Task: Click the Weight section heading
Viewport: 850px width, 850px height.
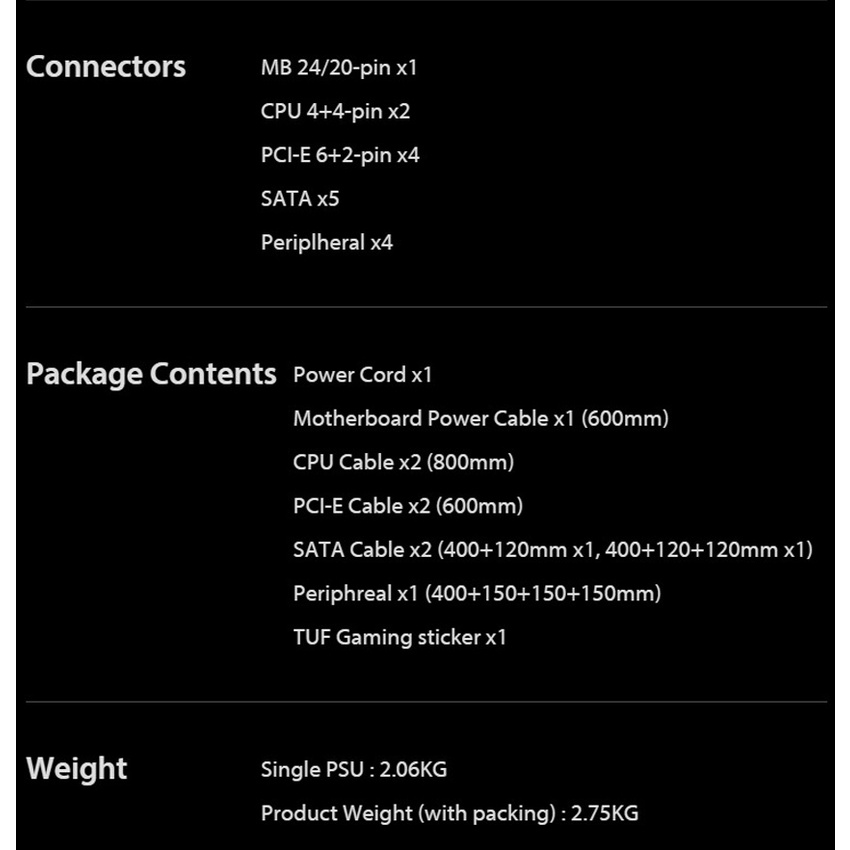Action: (x=77, y=769)
